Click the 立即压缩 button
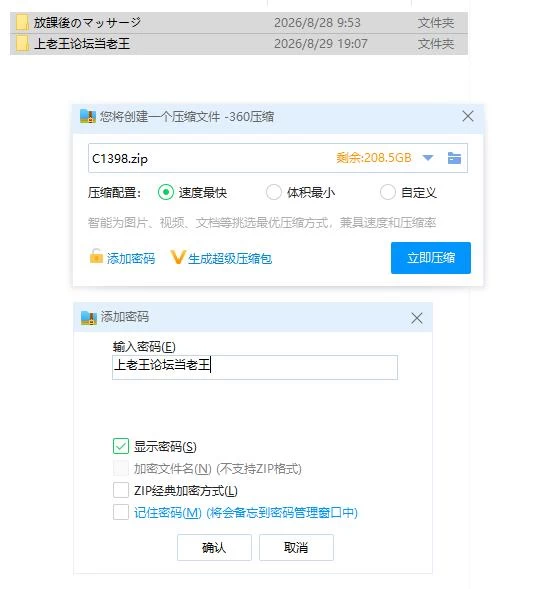Image resolution: width=548 pixels, height=589 pixels. [x=430, y=258]
